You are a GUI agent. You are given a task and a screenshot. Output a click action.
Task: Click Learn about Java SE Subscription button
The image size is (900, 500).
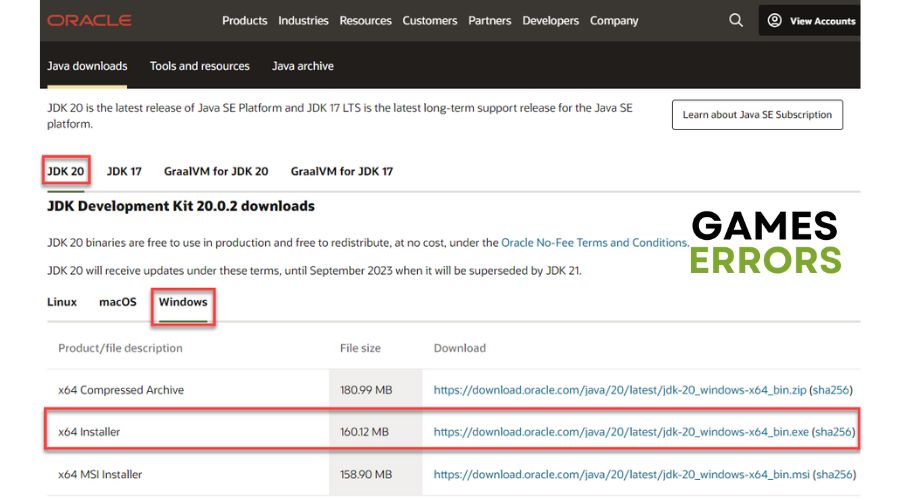click(757, 115)
